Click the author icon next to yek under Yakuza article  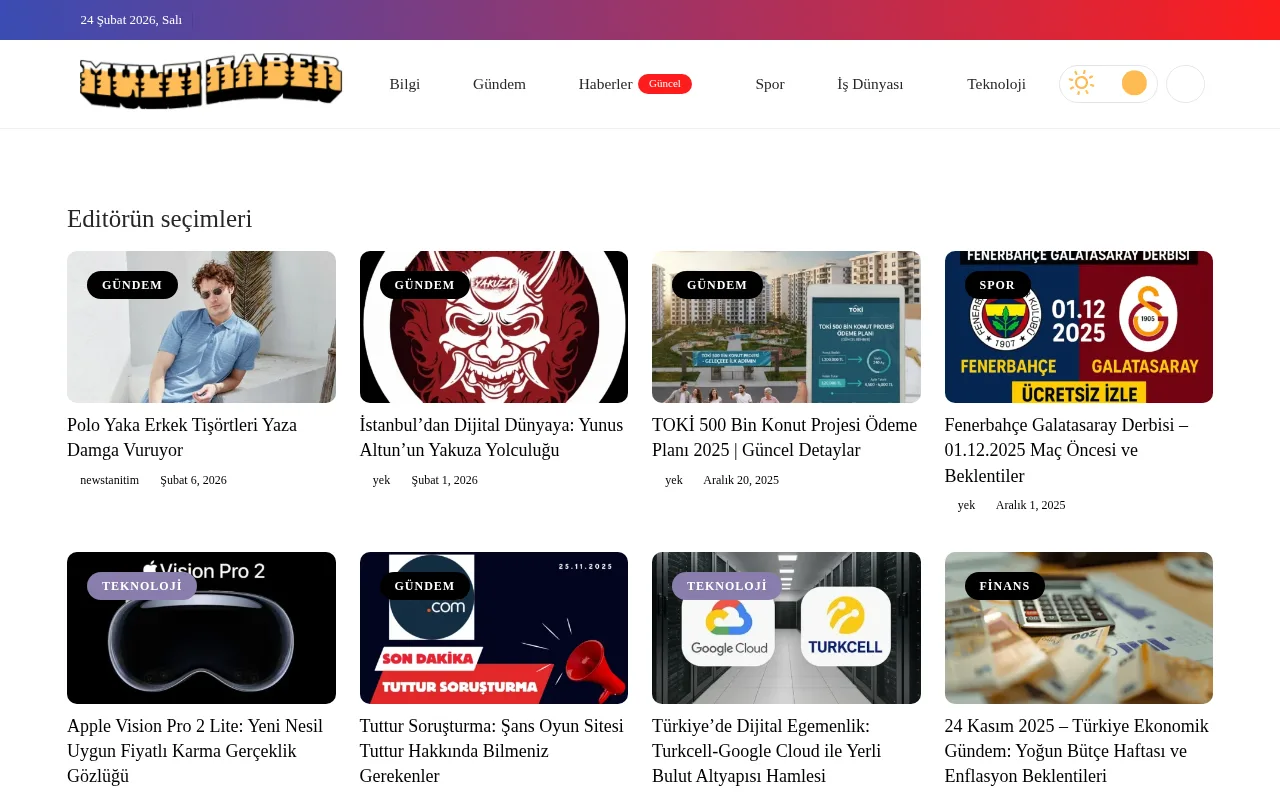(x=364, y=480)
